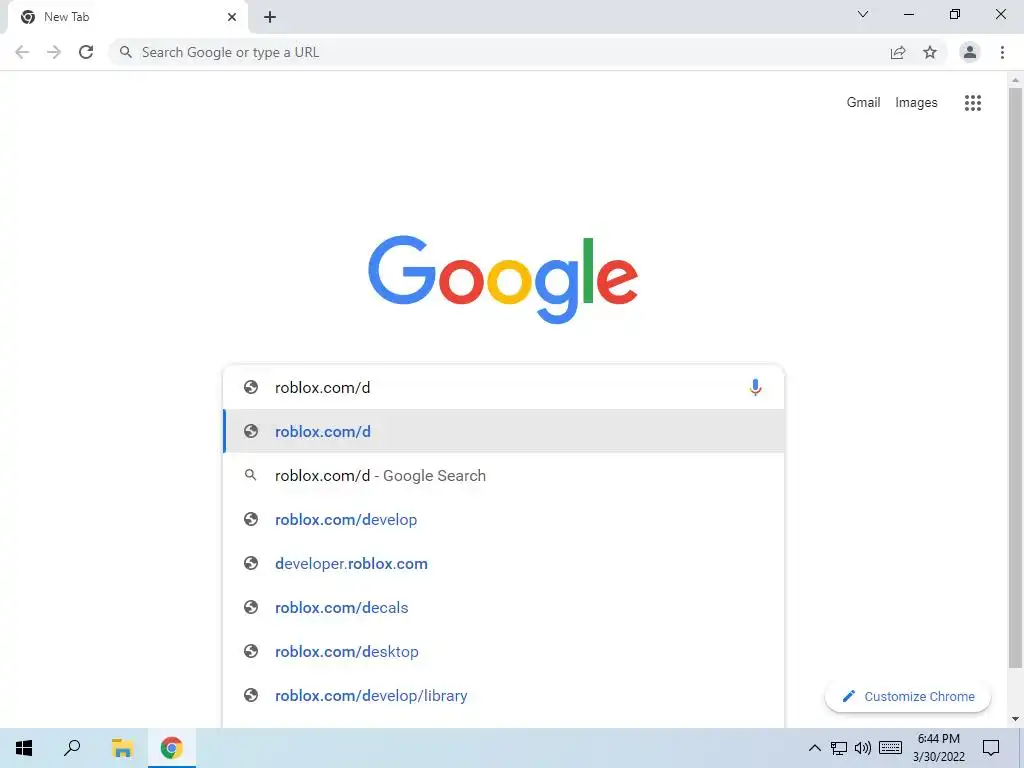Click the page vertical scrollbar

1015,377
